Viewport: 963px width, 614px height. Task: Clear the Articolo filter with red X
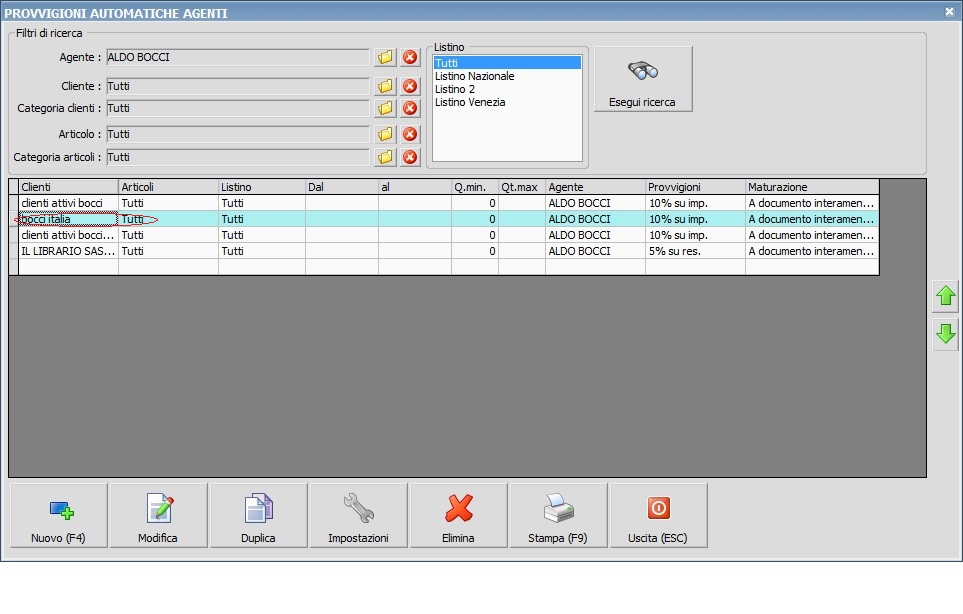point(410,134)
